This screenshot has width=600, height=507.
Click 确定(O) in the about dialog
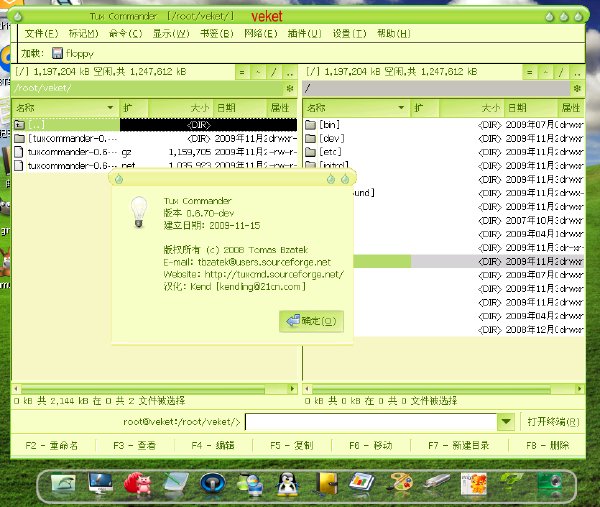pos(311,321)
